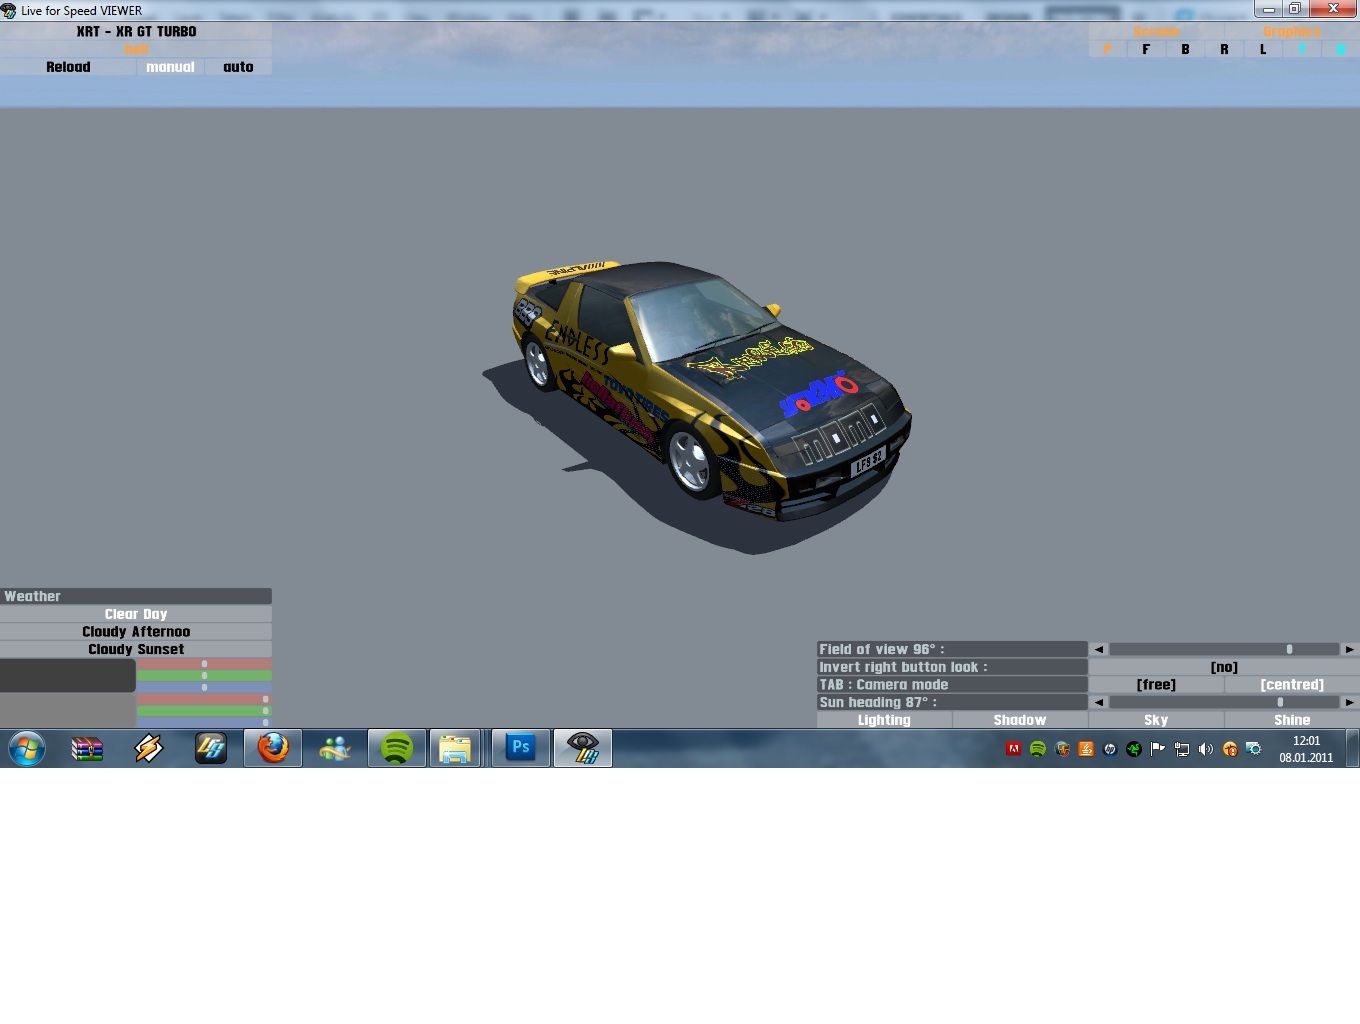Screen dimensions: 1360x1024
Task: Switch to the Shadow tab
Action: [x=1020, y=720]
